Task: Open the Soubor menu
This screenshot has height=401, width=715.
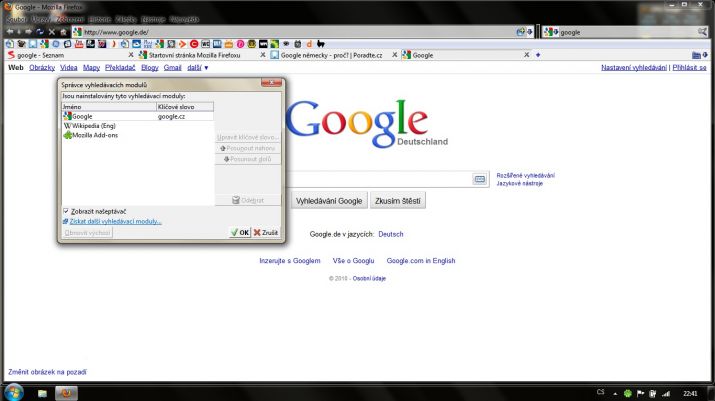Action: pyautogui.click(x=16, y=19)
